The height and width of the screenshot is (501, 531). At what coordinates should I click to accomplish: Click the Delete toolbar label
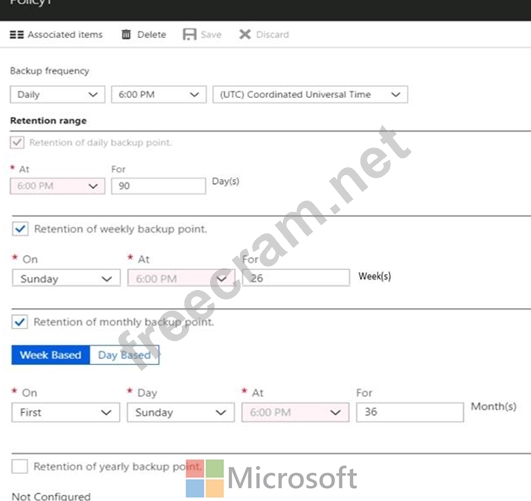point(152,35)
